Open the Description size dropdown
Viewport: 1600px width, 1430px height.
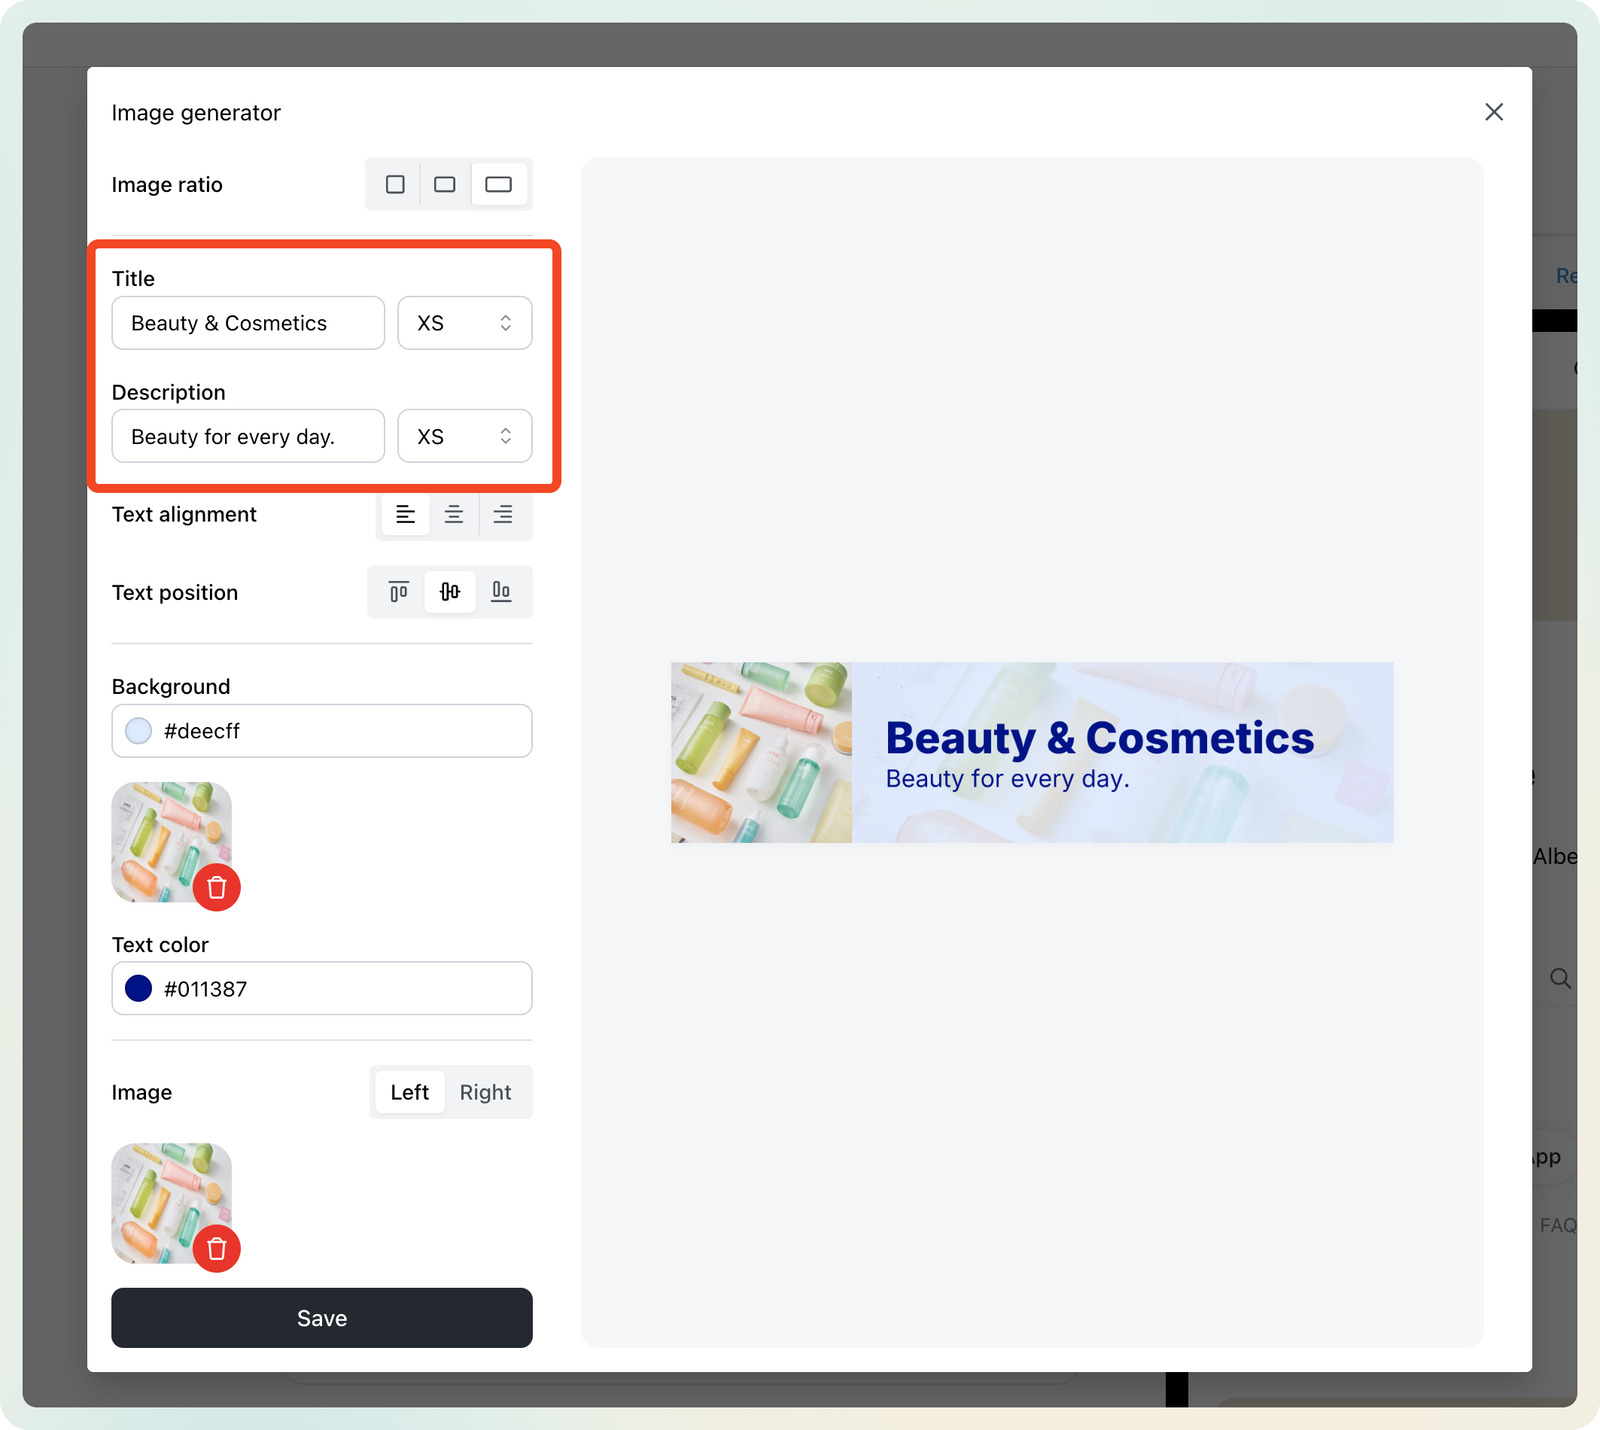(x=465, y=436)
